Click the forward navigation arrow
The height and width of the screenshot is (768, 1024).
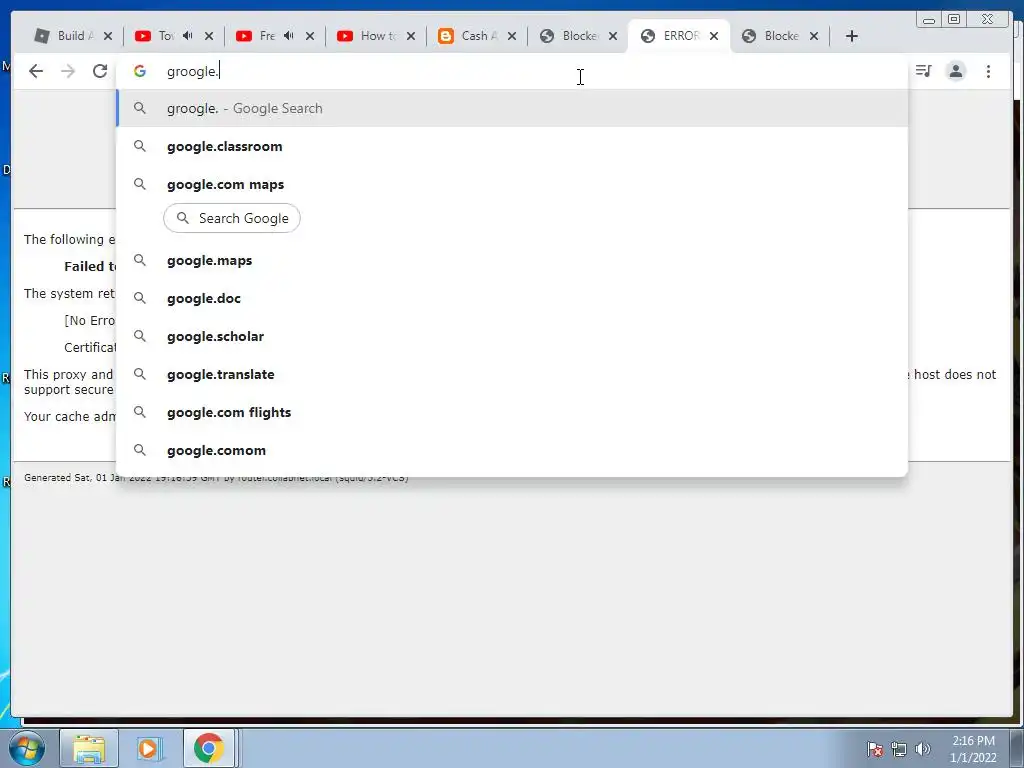point(68,71)
